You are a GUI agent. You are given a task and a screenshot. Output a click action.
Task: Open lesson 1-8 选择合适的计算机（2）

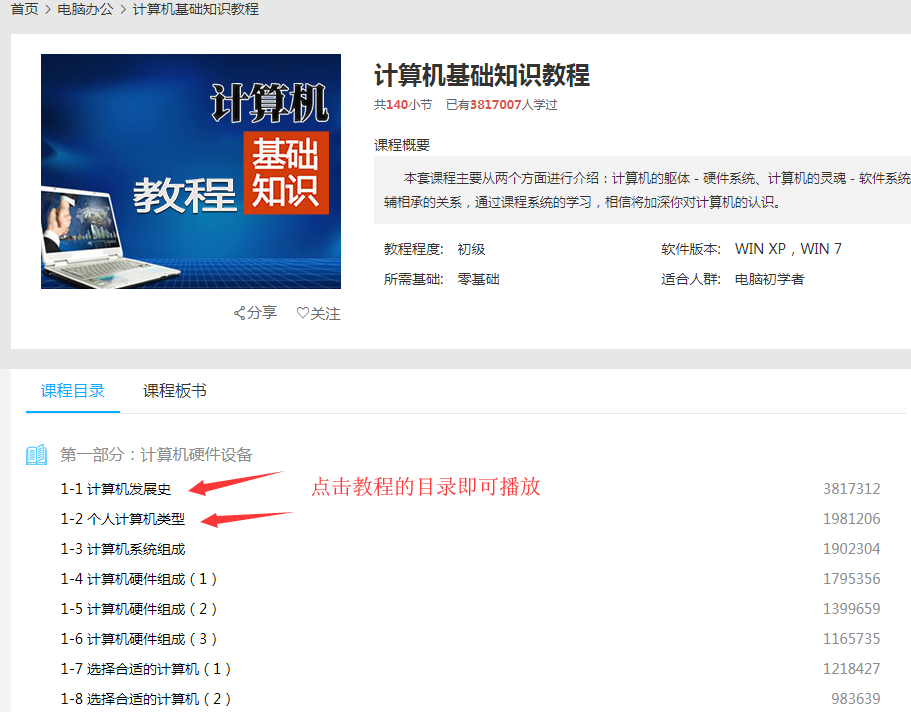(x=146, y=699)
